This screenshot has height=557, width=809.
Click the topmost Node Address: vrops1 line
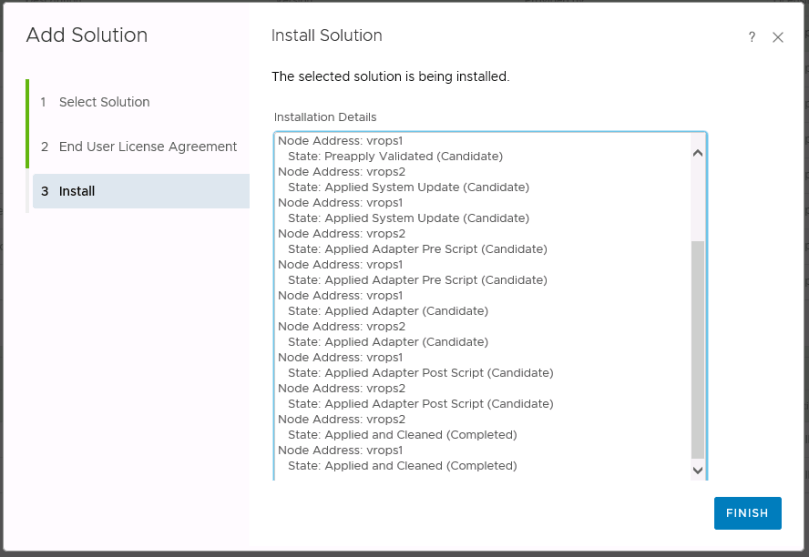339,141
